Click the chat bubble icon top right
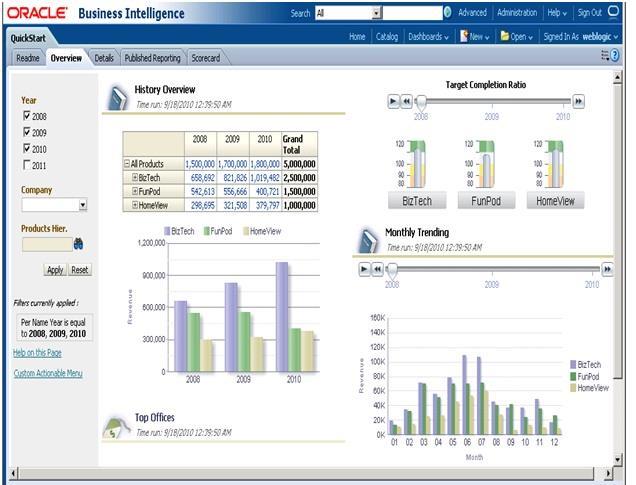Image resolution: width=636 pixels, height=485 pixels. [613, 11]
